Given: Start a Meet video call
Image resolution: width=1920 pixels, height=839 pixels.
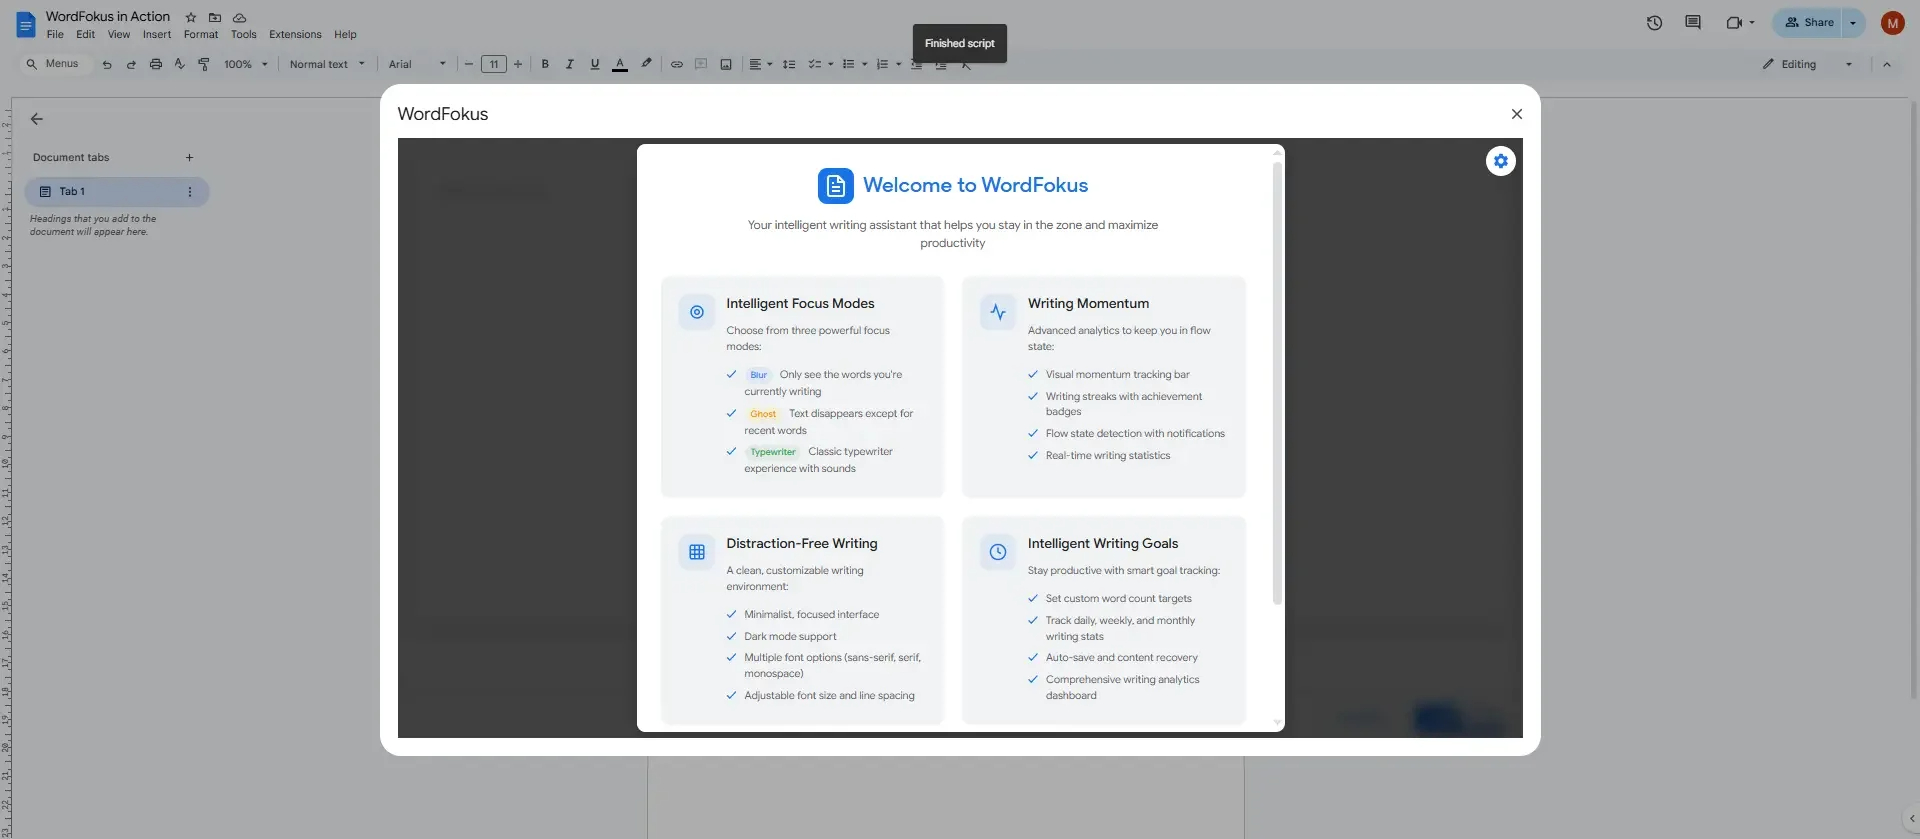Looking at the screenshot, I should pyautogui.click(x=1733, y=22).
